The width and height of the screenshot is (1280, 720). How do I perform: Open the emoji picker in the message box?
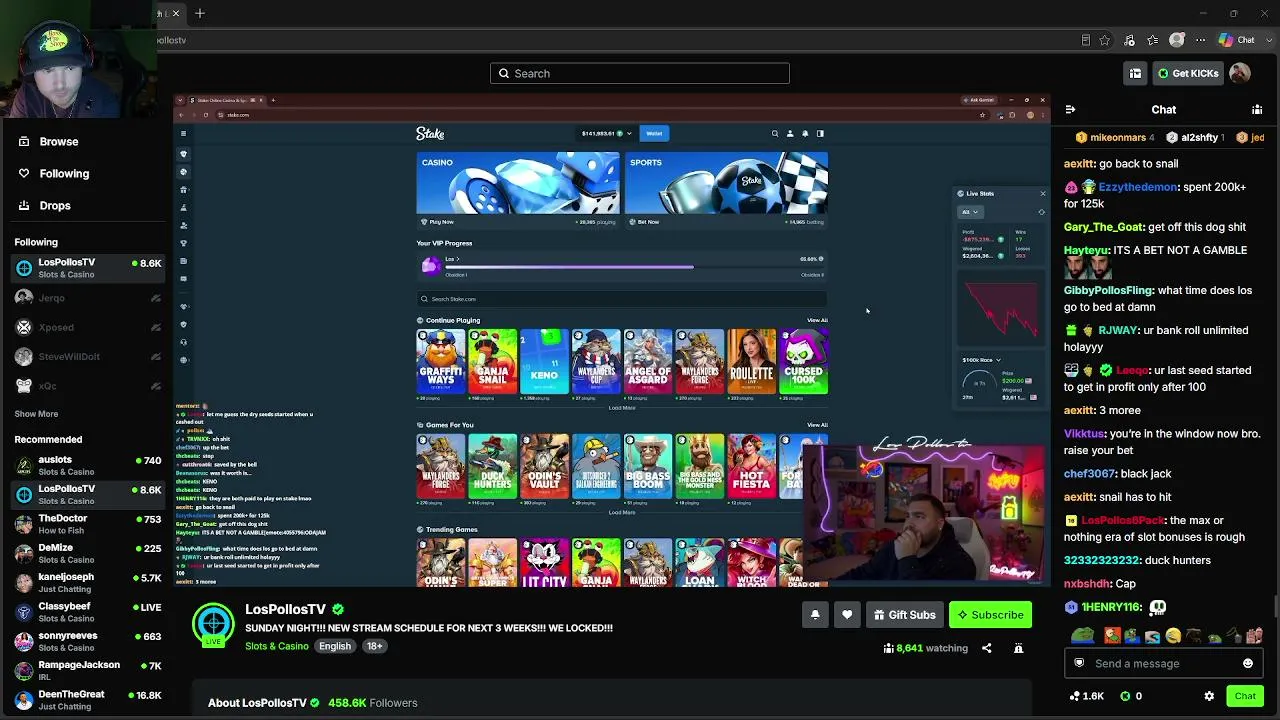1248,663
